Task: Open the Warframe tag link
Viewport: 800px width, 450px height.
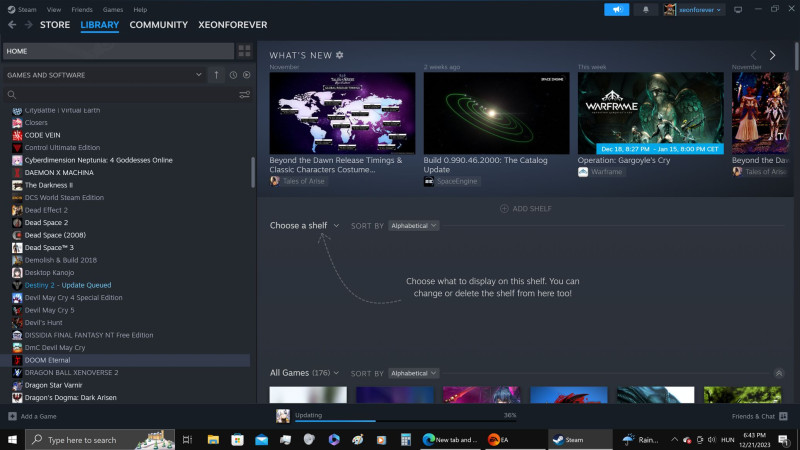Action: (601, 172)
